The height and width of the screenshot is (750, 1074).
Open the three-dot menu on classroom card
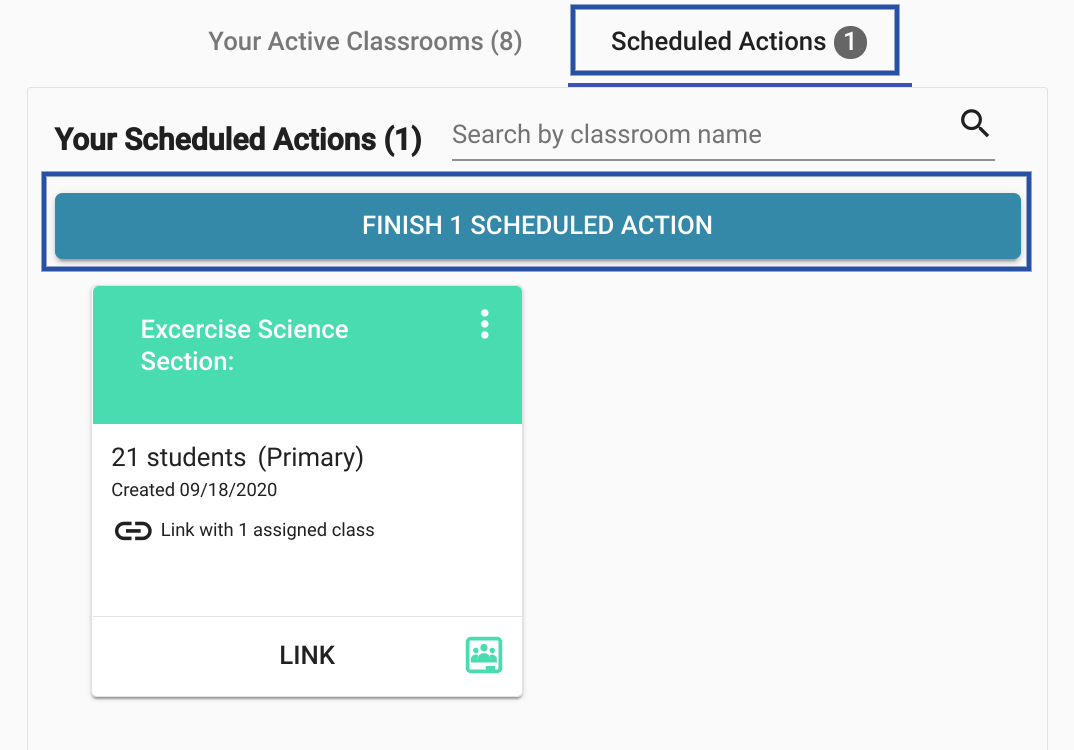[x=485, y=324]
